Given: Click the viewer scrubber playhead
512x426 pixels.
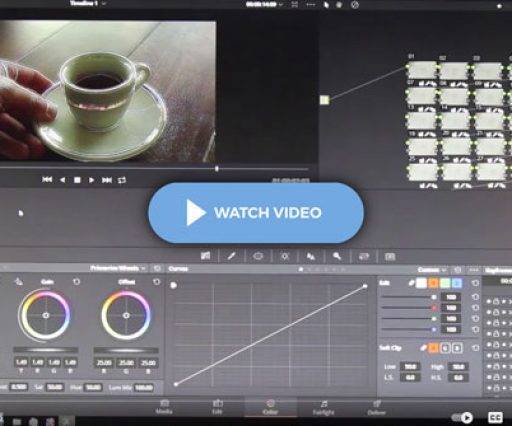Looking at the screenshot, I should pyautogui.click(x=217, y=169).
